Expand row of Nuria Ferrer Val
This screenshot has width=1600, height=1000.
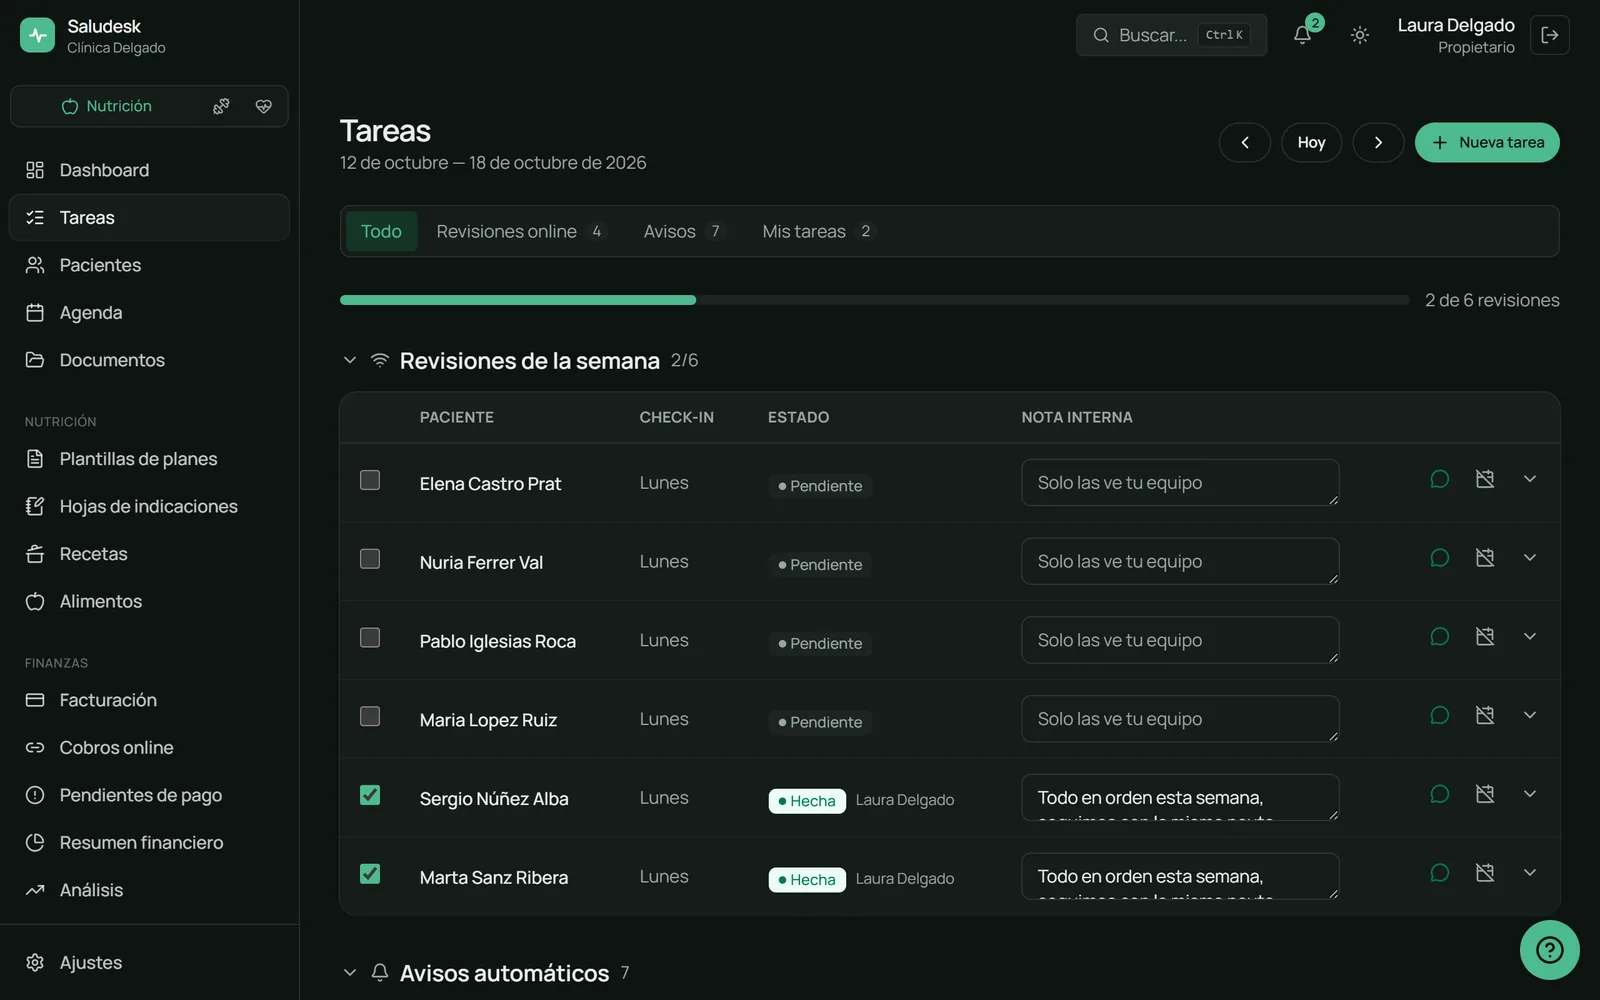[1530, 558]
